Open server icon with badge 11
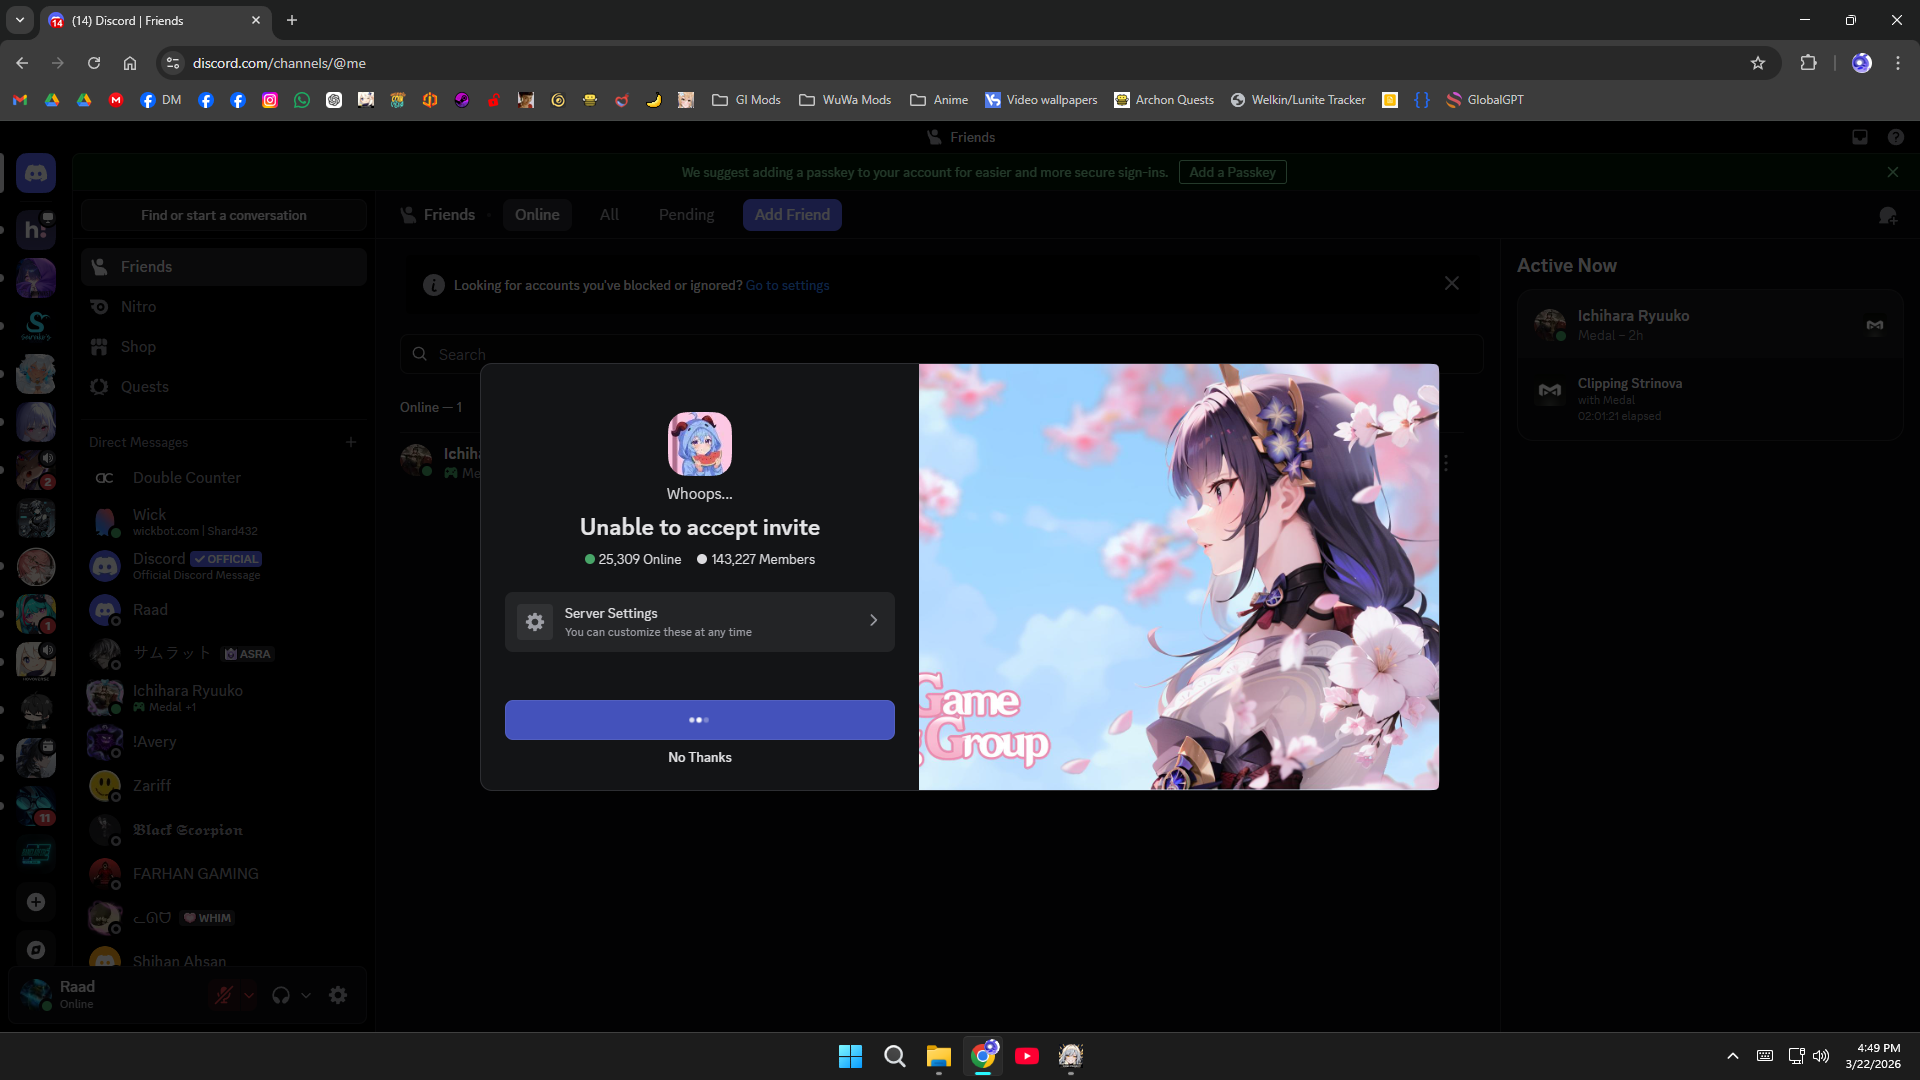The height and width of the screenshot is (1080, 1920). [36, 806]
